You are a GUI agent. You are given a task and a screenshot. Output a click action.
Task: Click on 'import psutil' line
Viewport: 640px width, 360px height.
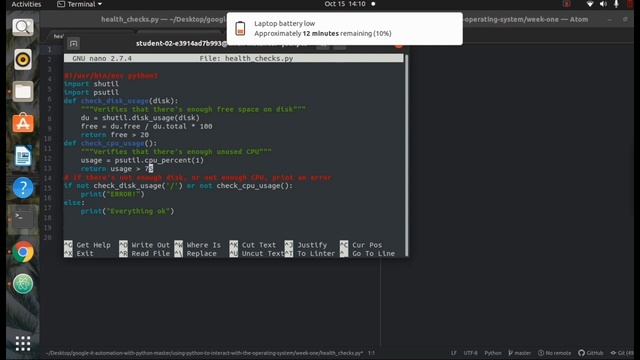pos(91,92)
